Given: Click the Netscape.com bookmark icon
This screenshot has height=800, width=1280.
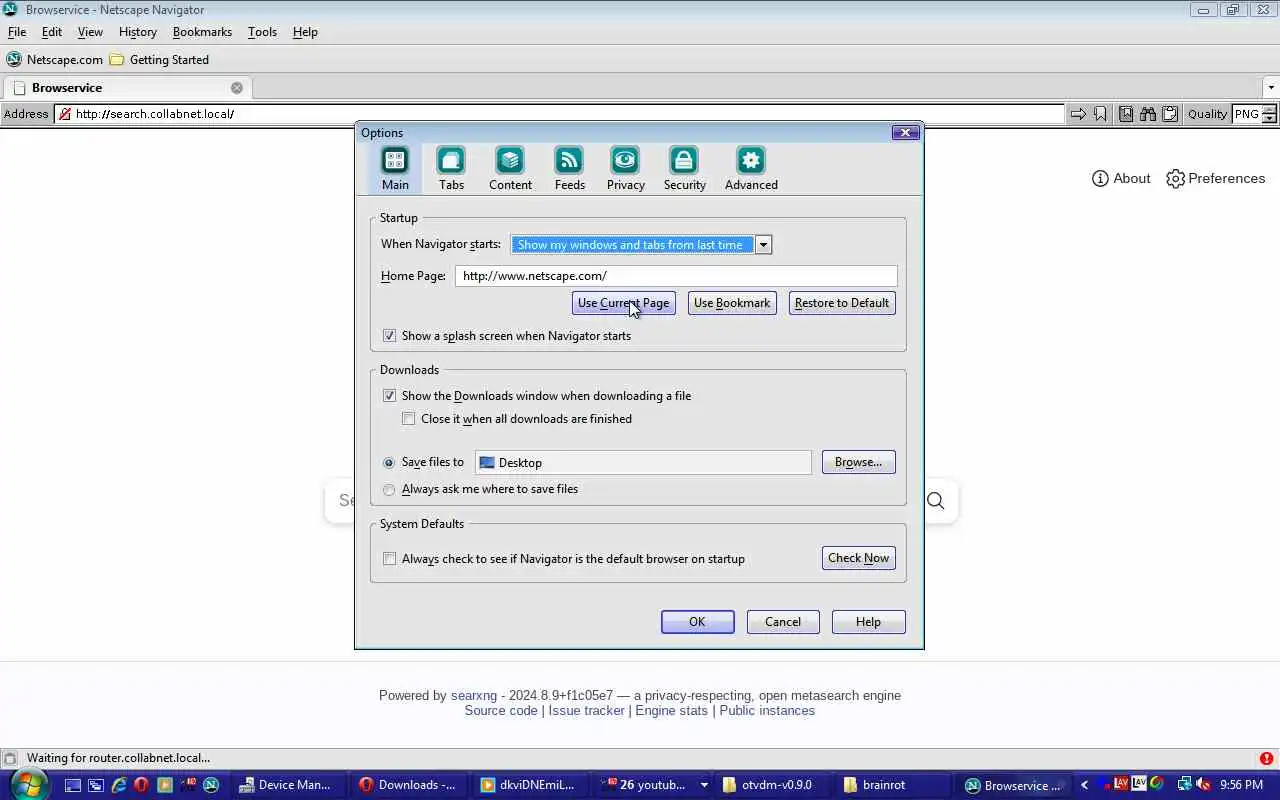Looking at the screenshot, I should click(14, 60).
